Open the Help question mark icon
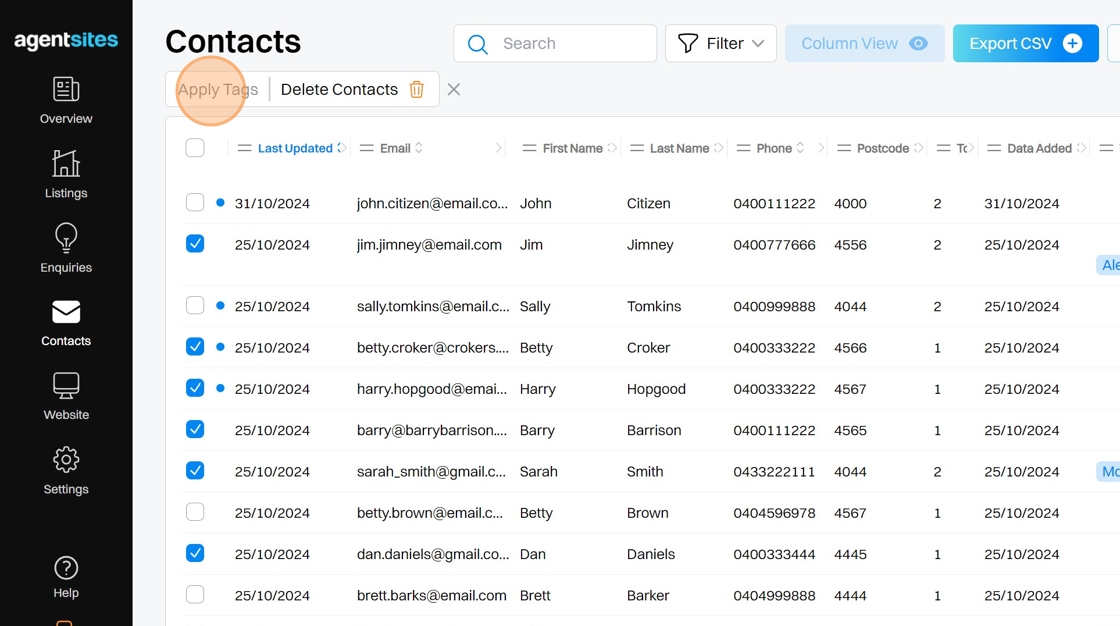Screen dimensions: 1120x626 click(66, 568)
